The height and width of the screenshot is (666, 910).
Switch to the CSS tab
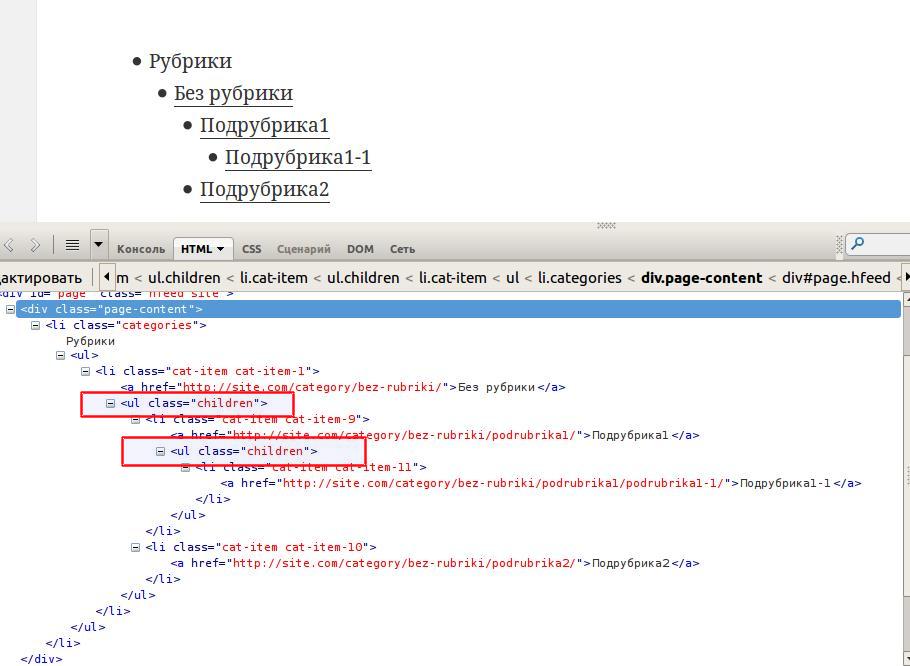[x=251, y=249]
